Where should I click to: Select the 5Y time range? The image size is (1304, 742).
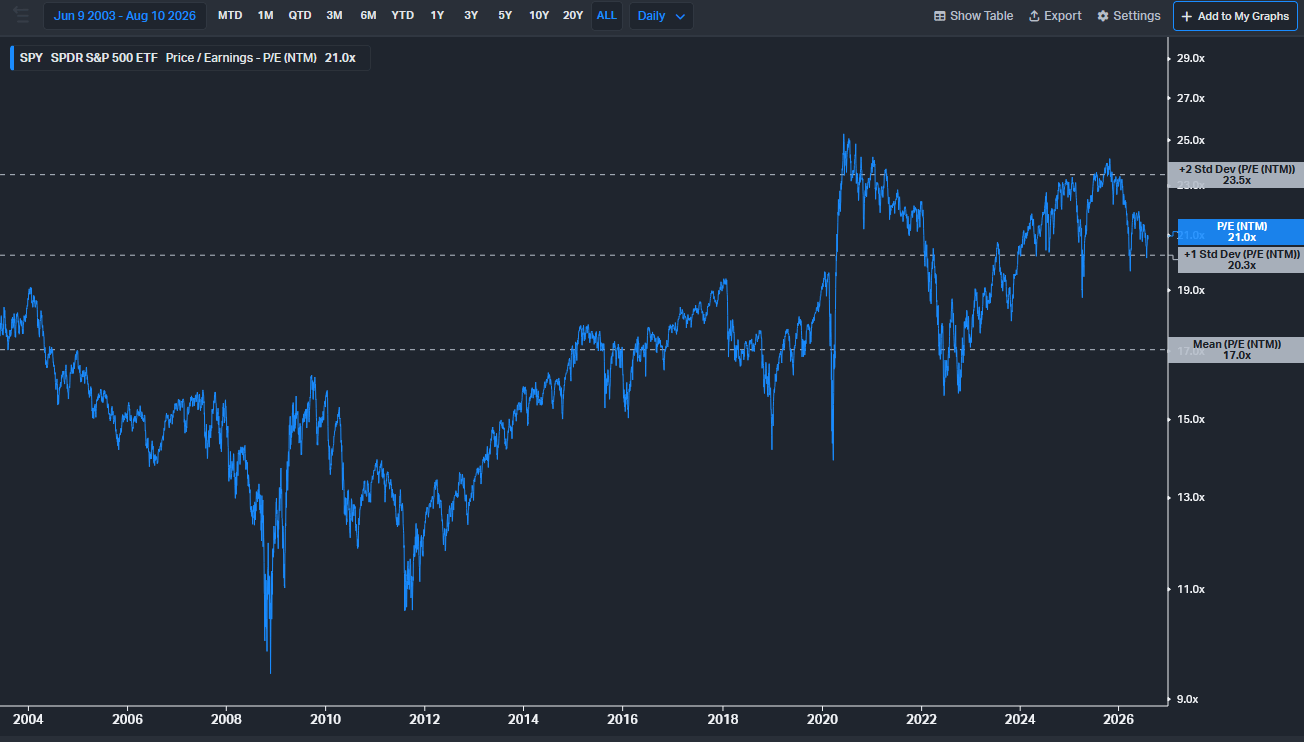pos(505,16)
